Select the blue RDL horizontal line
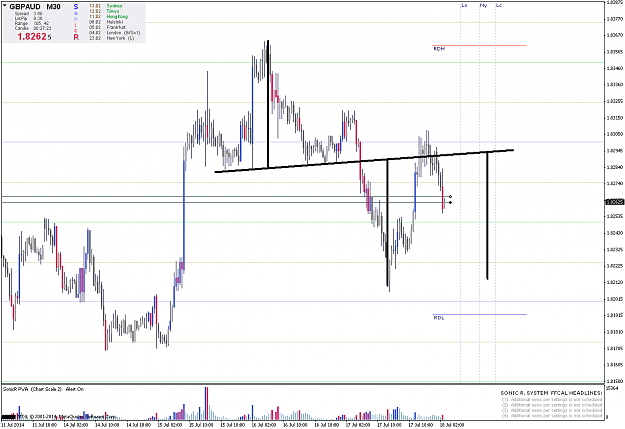625x429 pixels. [480, 315]
